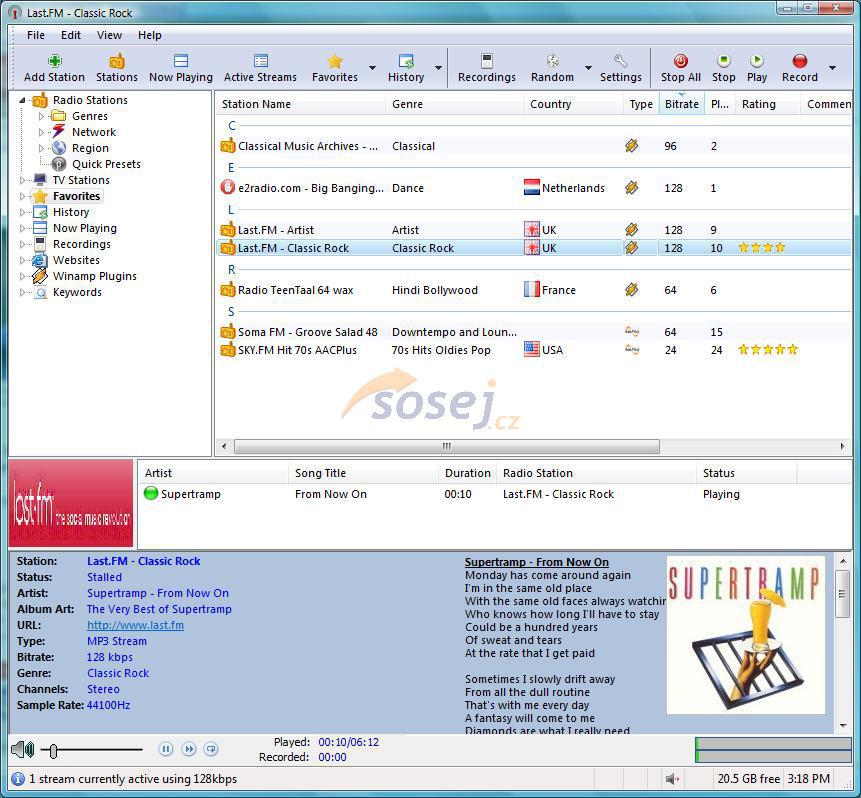Click the flag icon next to Netherlands
The image size is (861, 798).
(x=532, y=188)
